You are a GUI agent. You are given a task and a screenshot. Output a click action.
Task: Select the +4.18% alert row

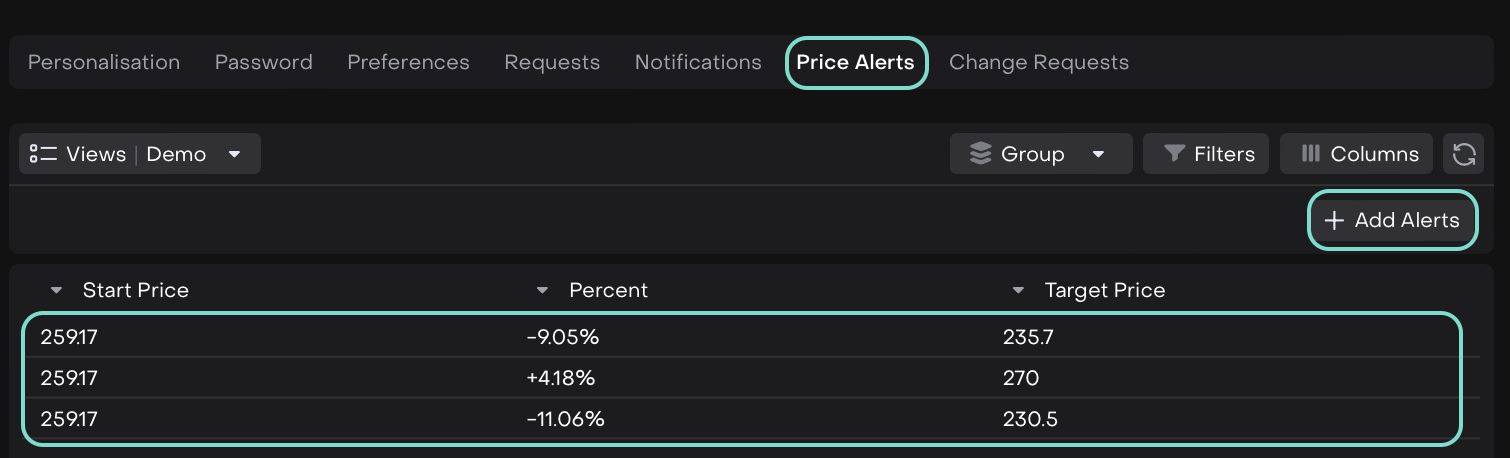tap(740, 378)
